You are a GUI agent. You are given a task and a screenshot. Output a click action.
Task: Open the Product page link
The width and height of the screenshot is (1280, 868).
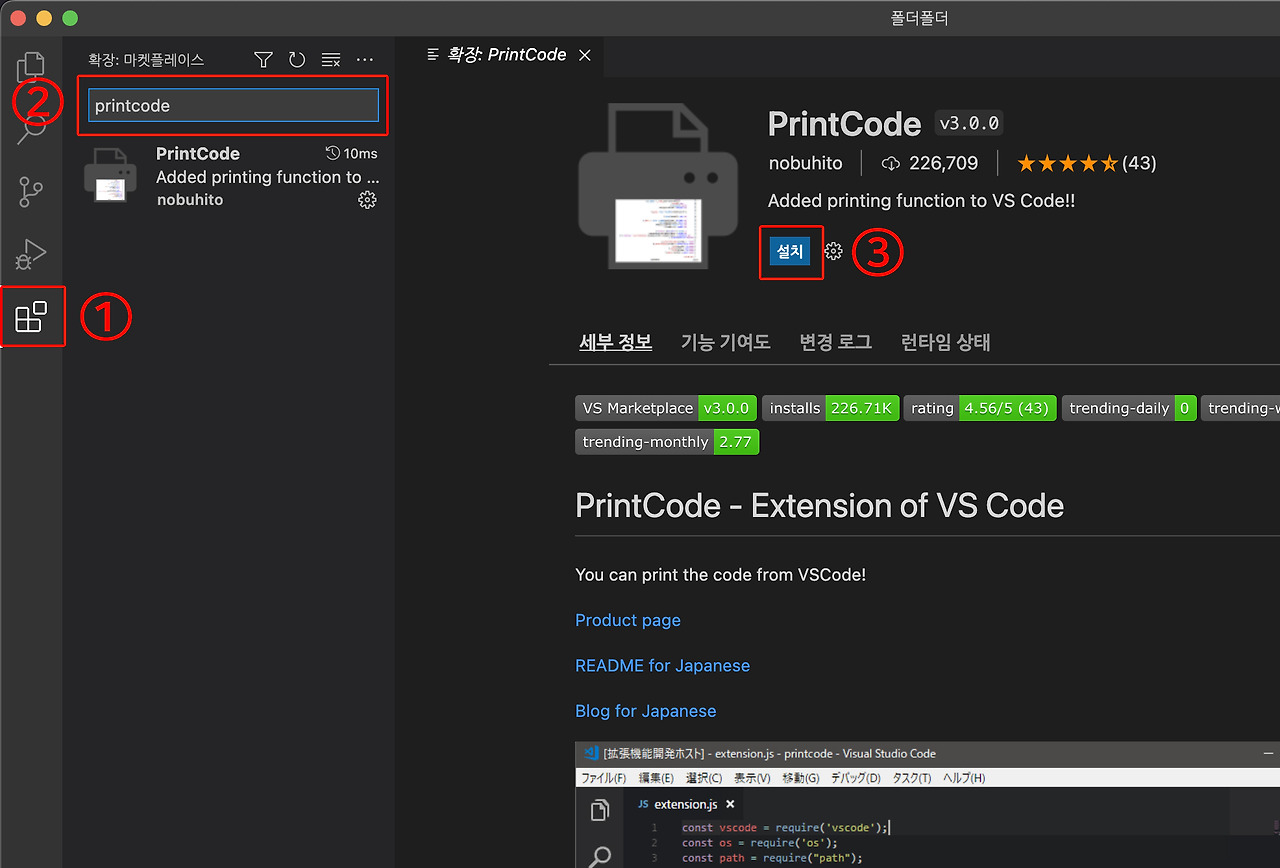[628, 620]
